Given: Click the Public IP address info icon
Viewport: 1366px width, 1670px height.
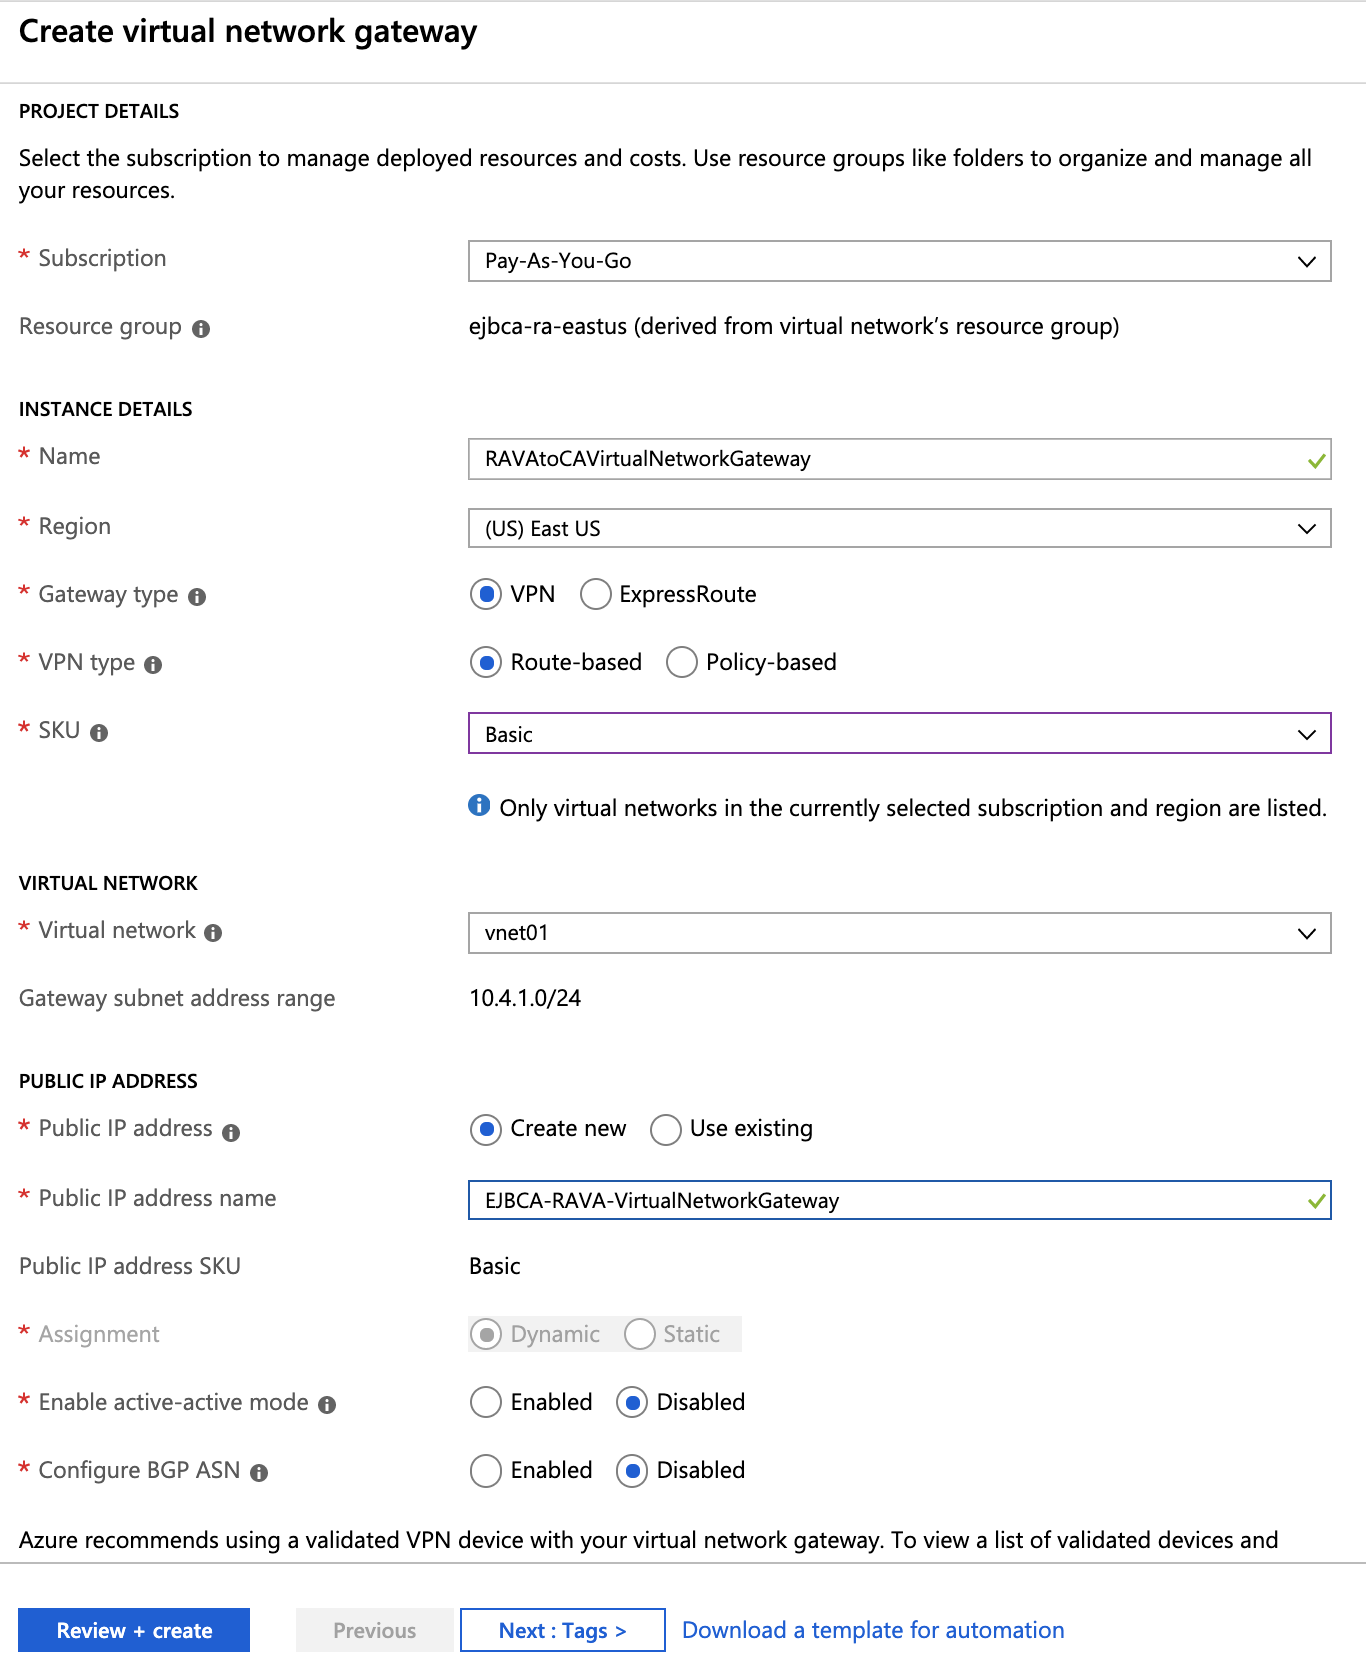Looking at the screenshot, I should coord(231,1133).
